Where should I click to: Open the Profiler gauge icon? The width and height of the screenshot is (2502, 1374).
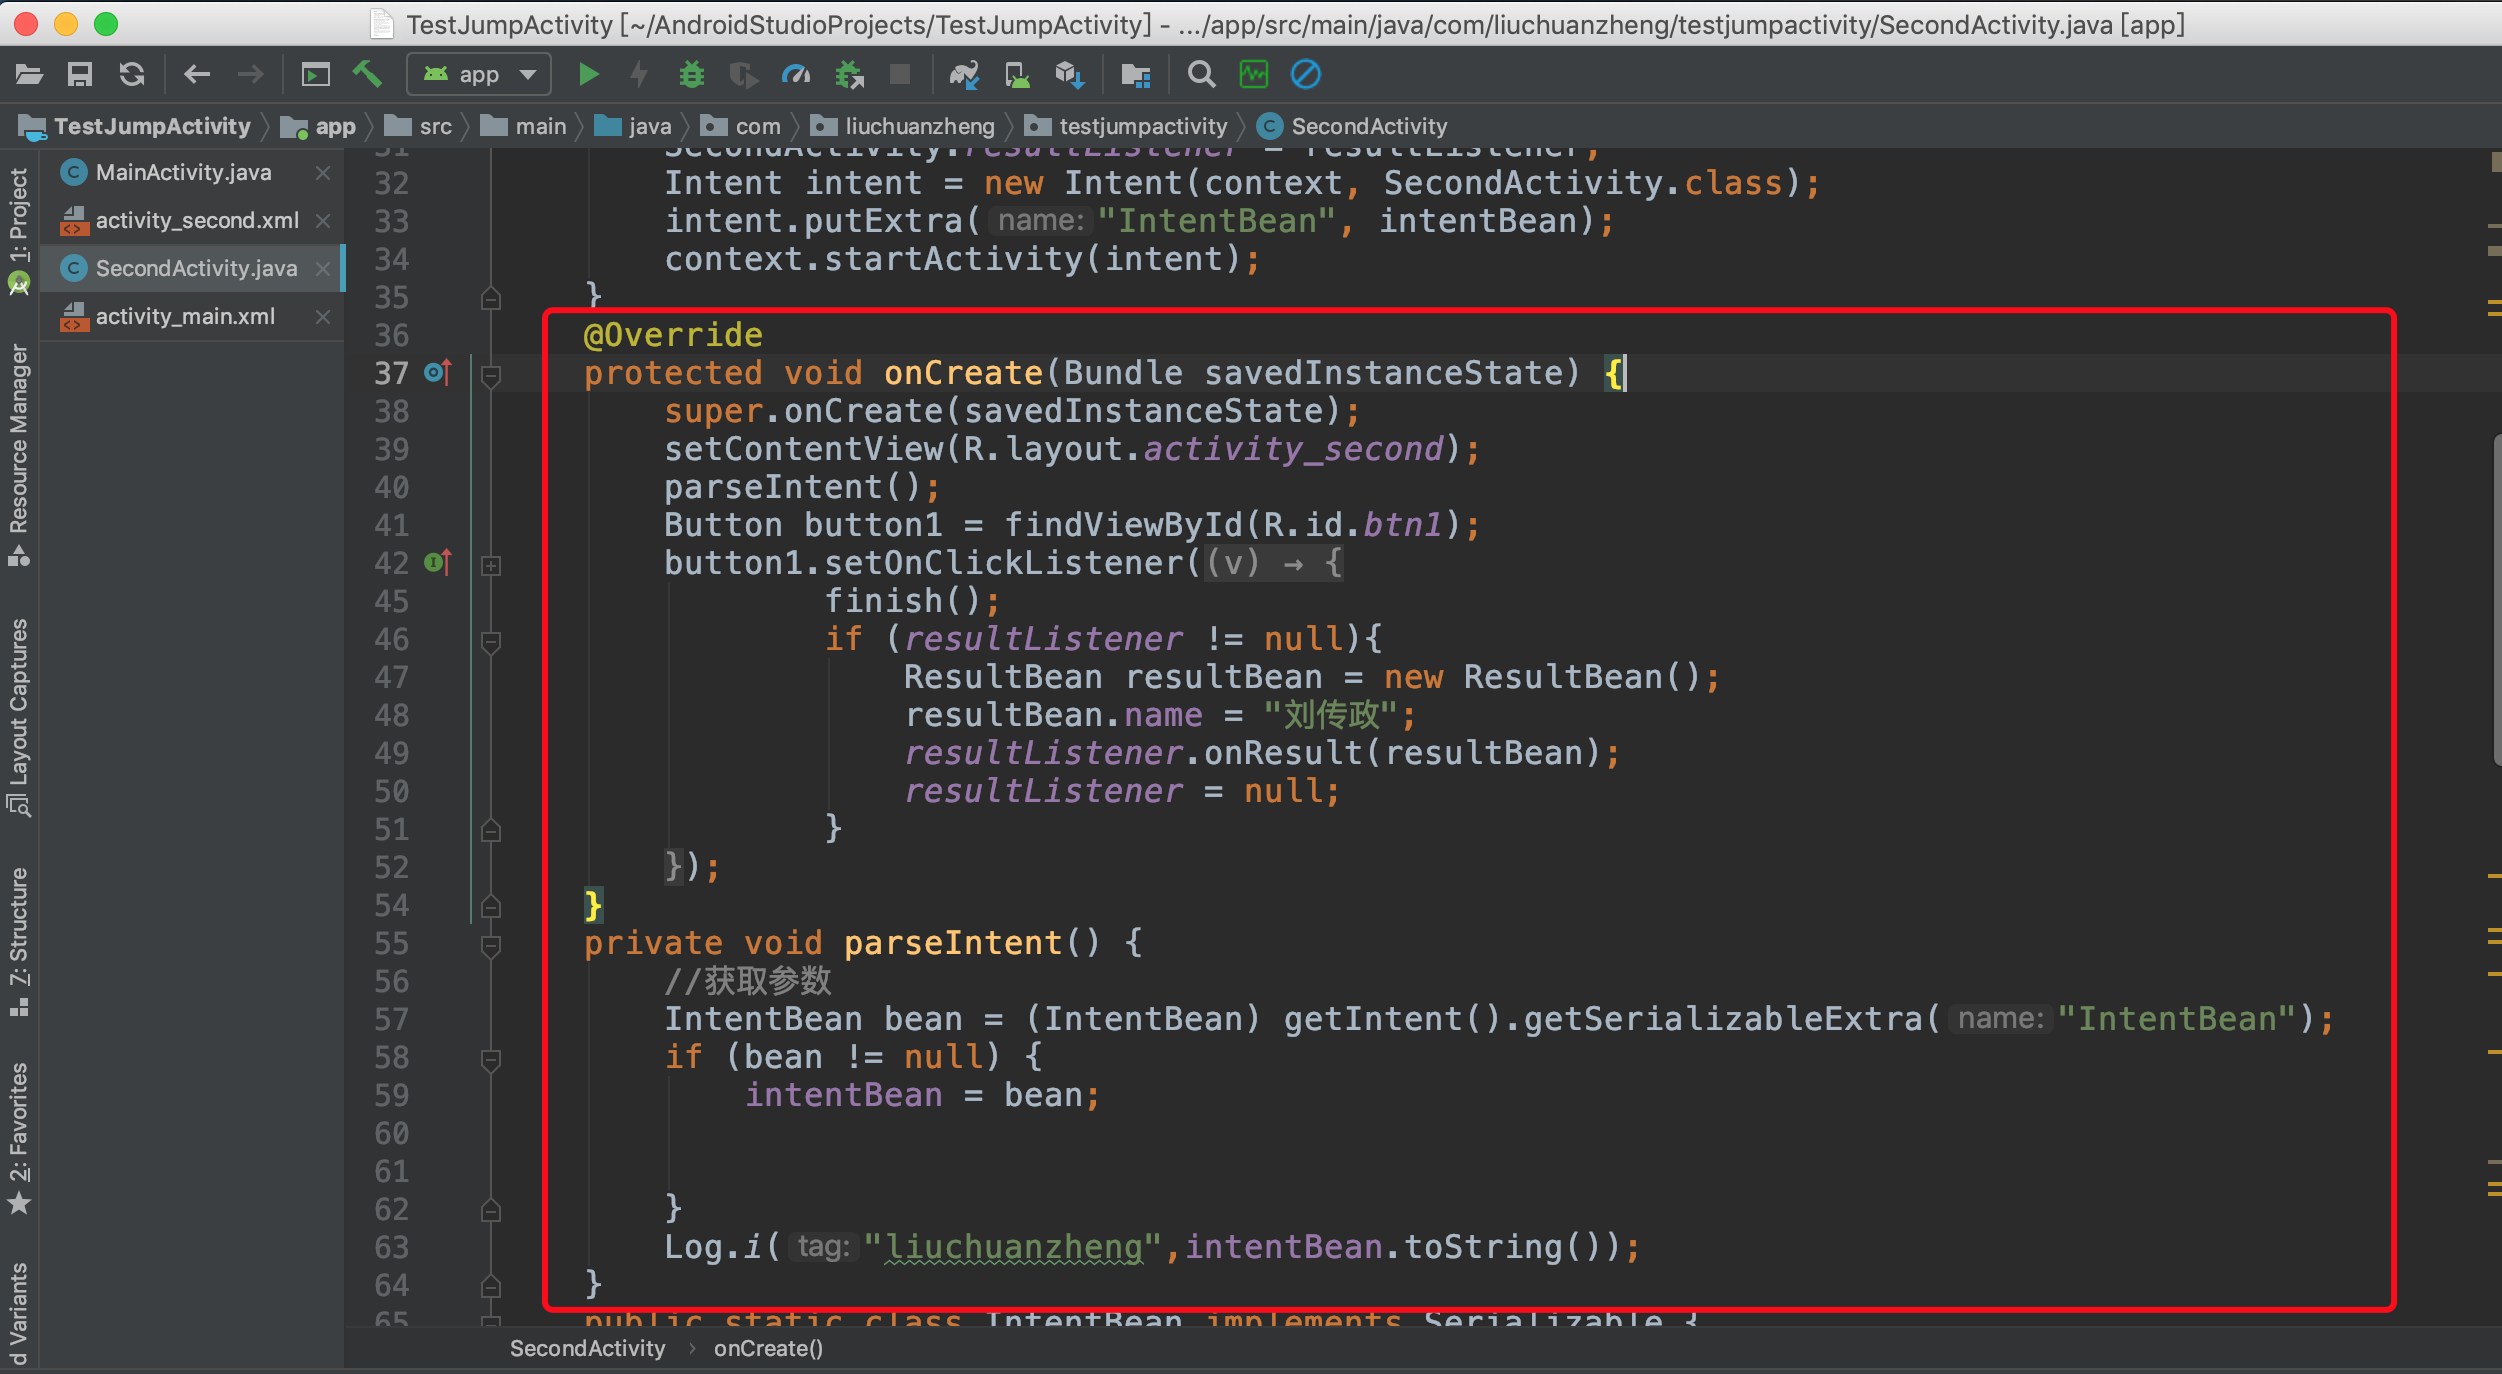(796, 74)
